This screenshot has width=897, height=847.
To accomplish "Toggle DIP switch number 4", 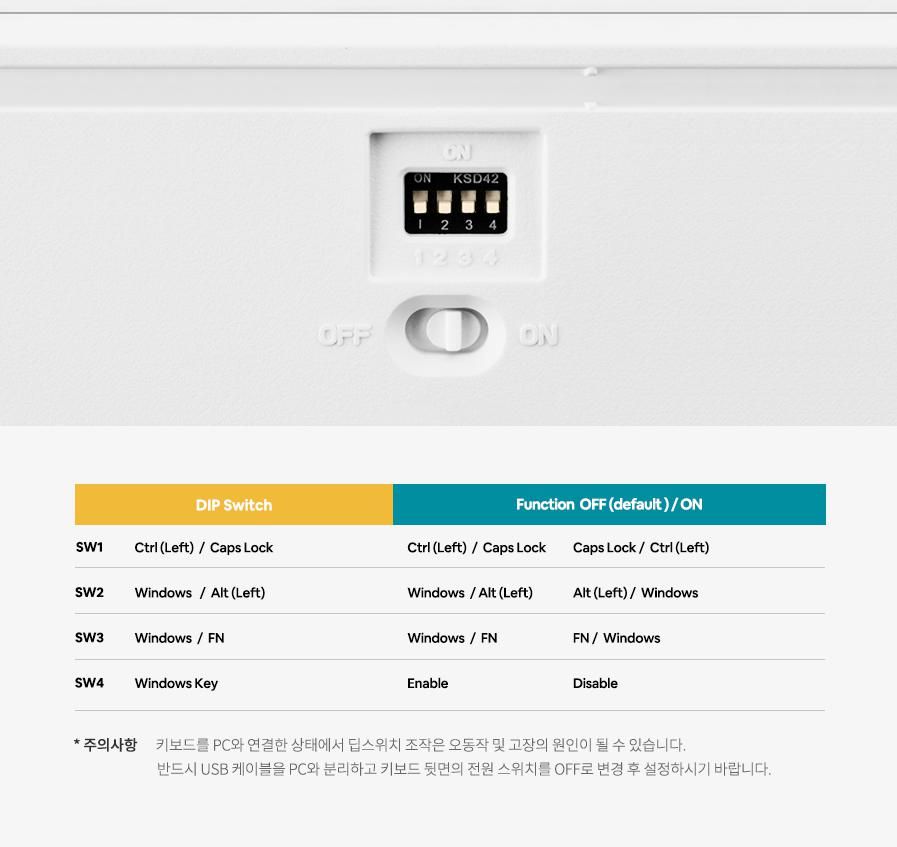I will [x=492, y=202].
